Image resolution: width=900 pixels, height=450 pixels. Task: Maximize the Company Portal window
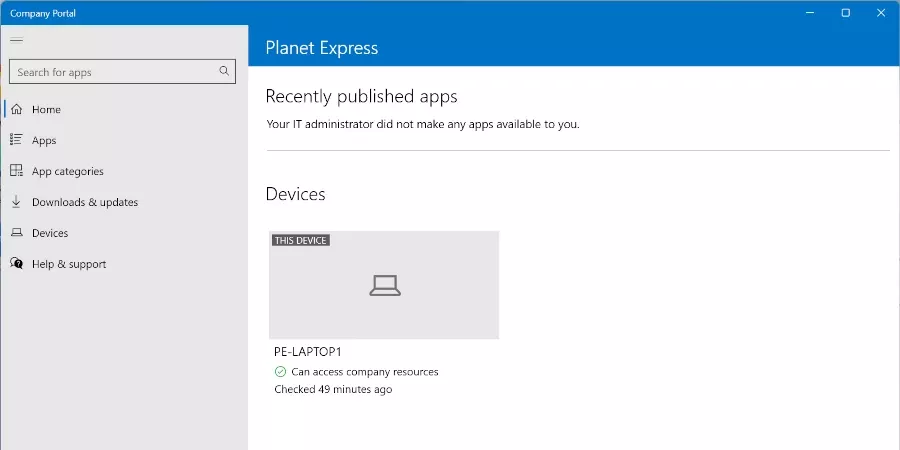point(845,13)
